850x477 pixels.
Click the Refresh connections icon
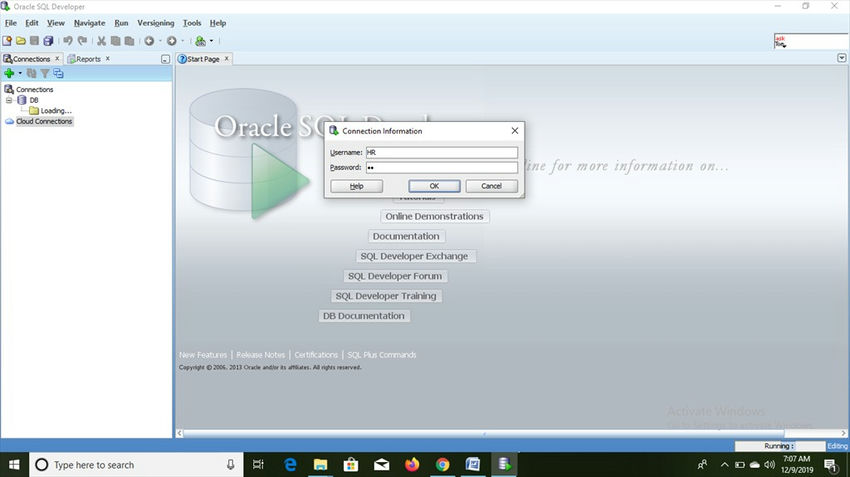coord(31,73)
